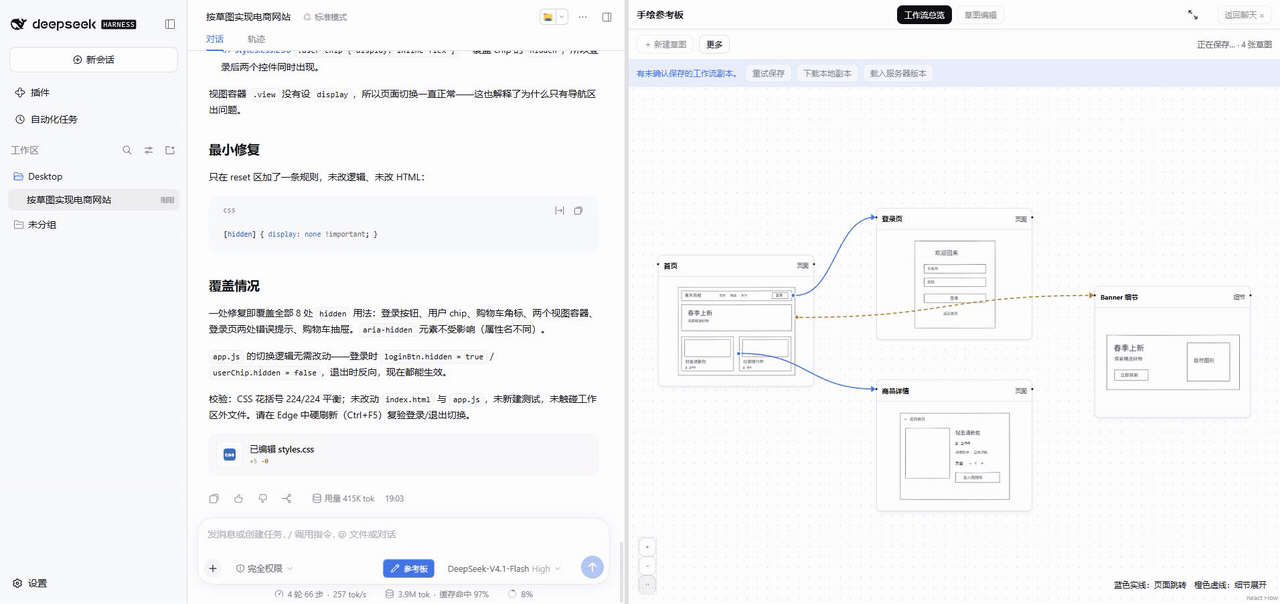Expand the Desktop workspace folder
1280x604 pixels.
[37, 176]
